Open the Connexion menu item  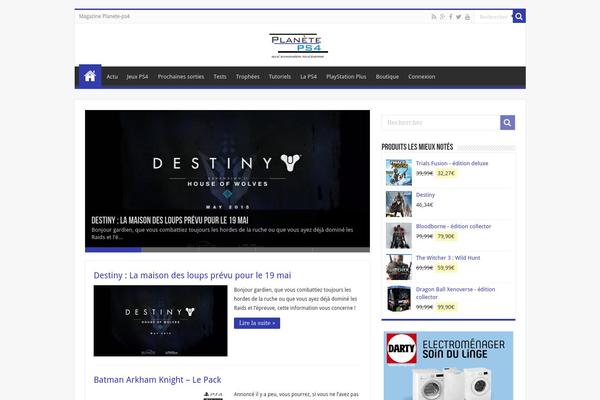point(422,77)
